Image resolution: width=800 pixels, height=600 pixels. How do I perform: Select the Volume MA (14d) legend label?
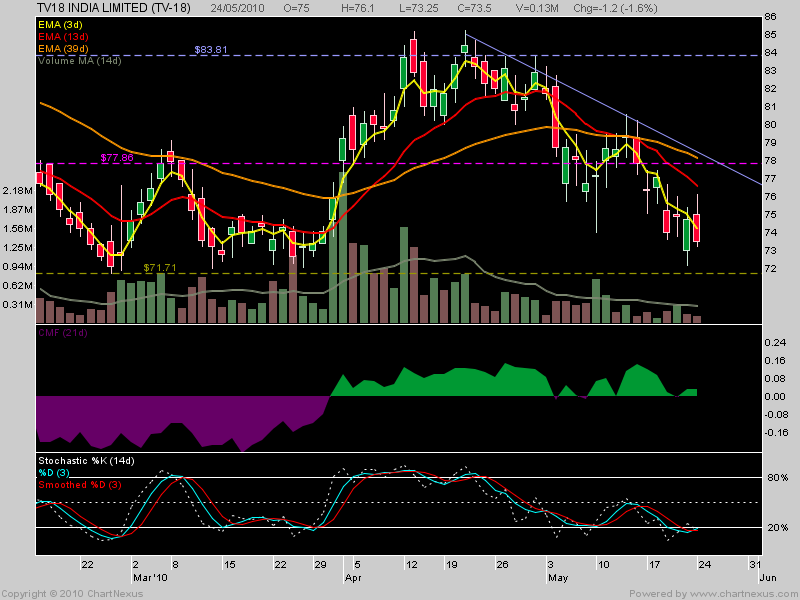pos(80,61)
